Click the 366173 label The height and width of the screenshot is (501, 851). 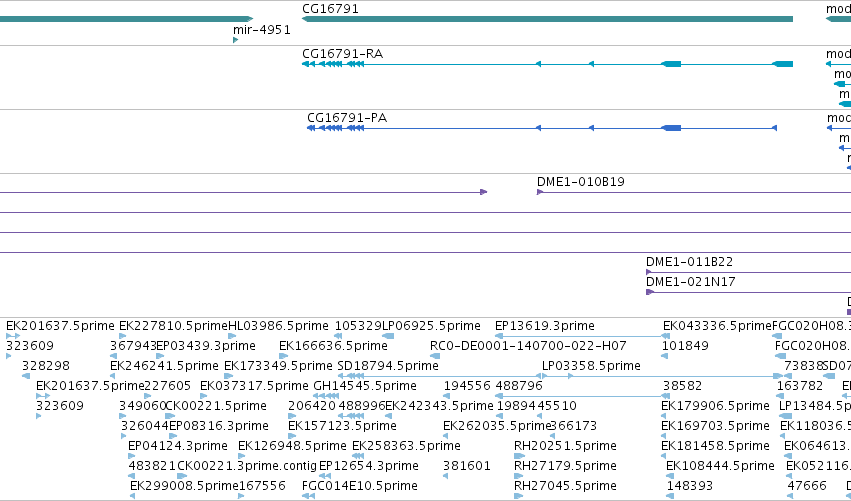(574, 426)
